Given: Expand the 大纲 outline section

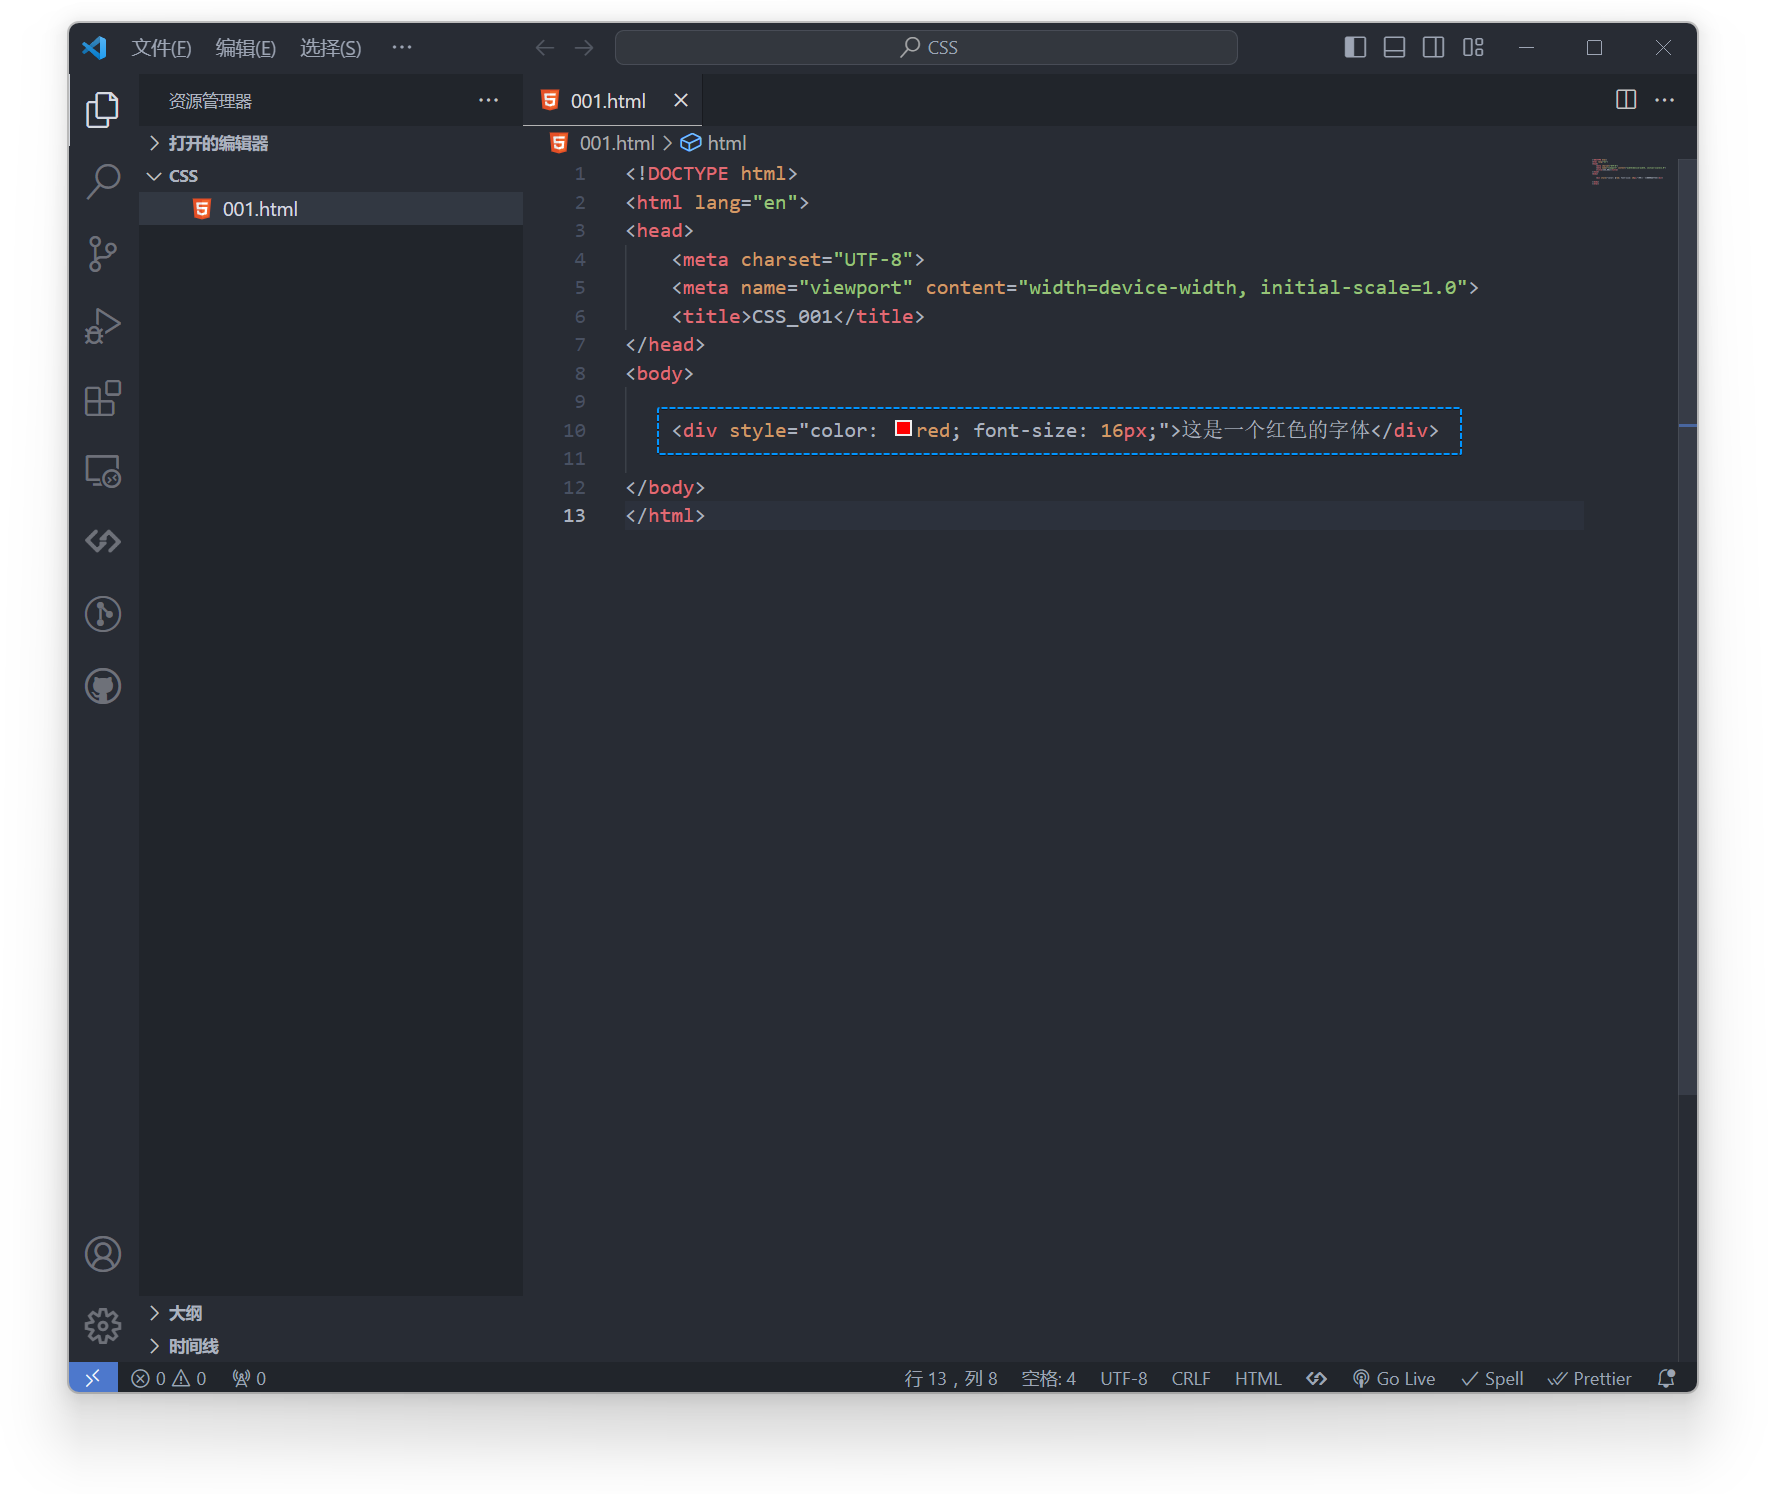Looking at the screenshot, I should tap(185, 1313).
